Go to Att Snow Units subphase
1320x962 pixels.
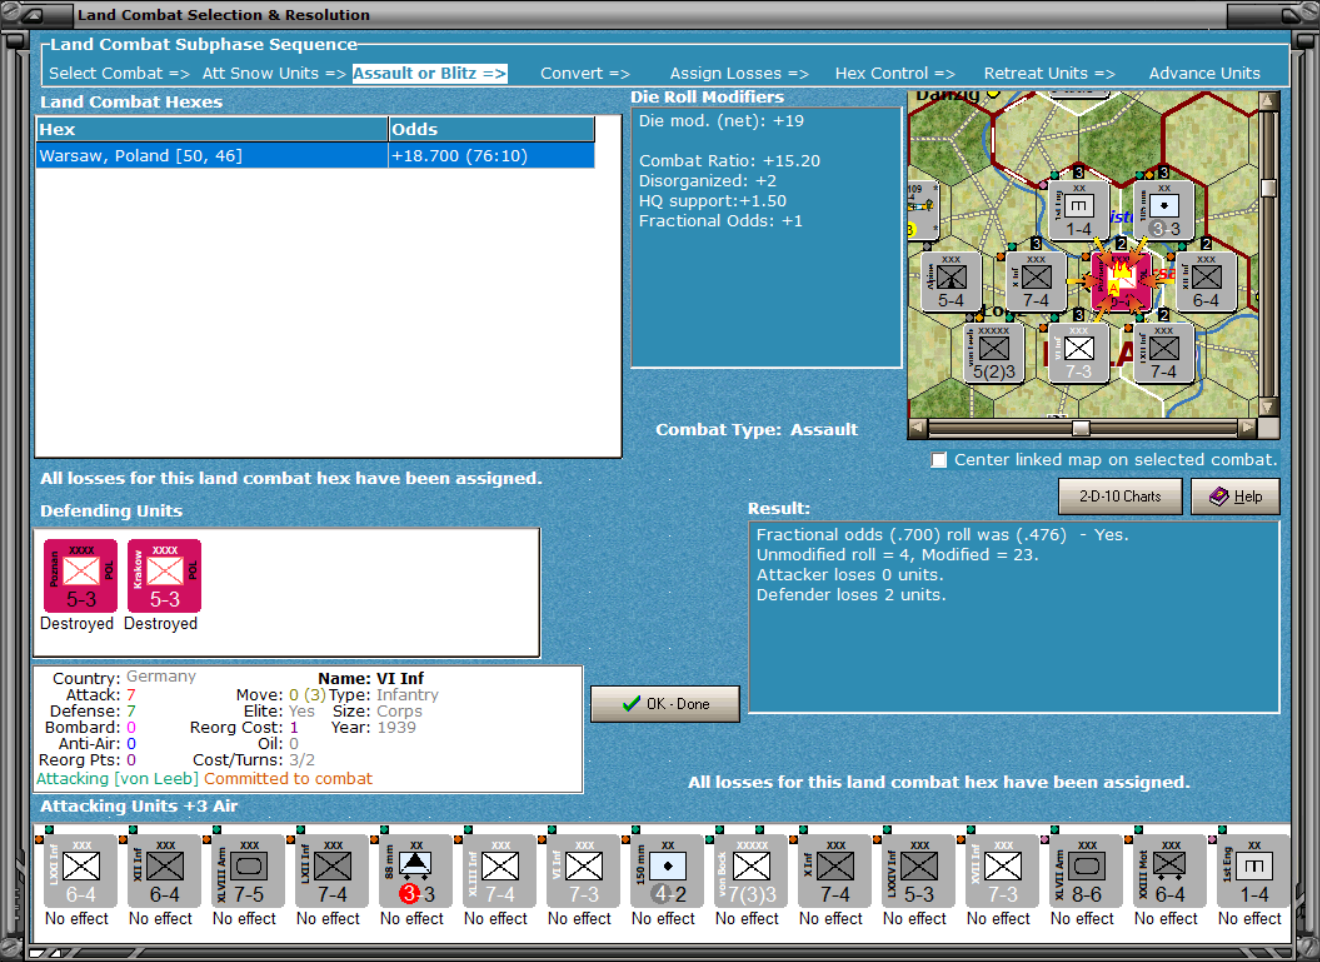(273, 73)
